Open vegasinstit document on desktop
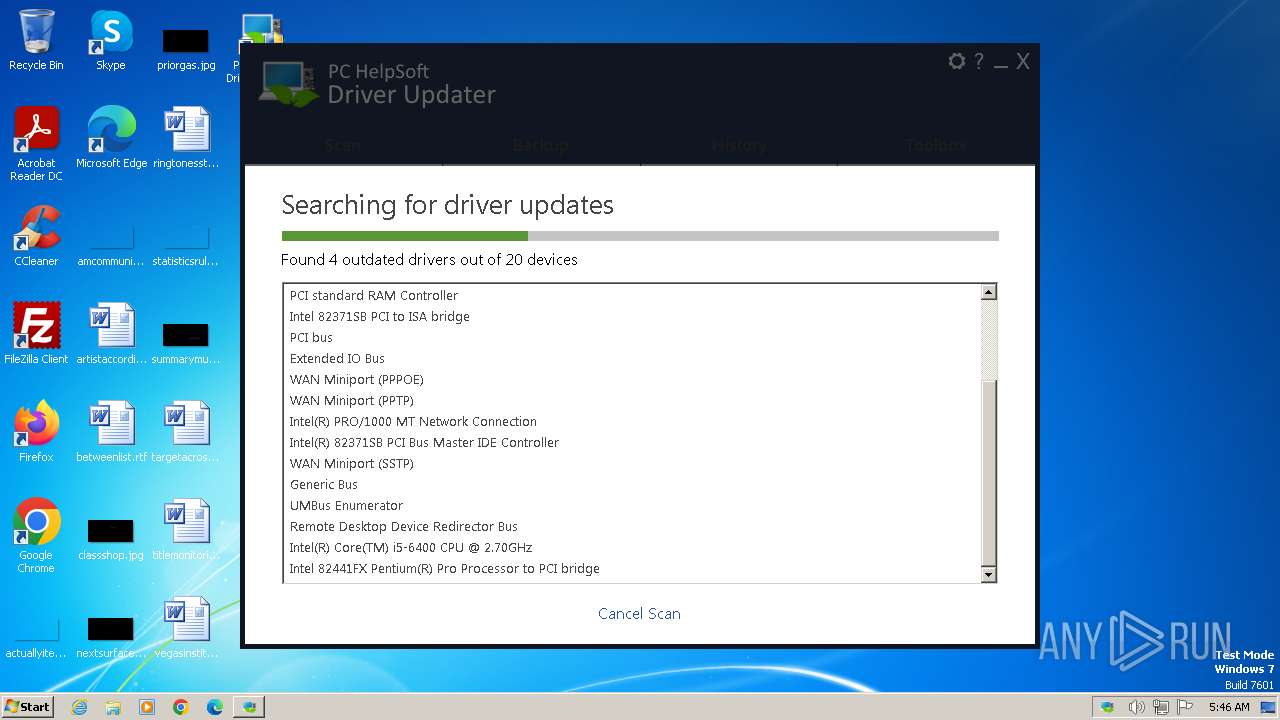The width and height of the screenshot is (1280, 720). [x=186, y=628]
